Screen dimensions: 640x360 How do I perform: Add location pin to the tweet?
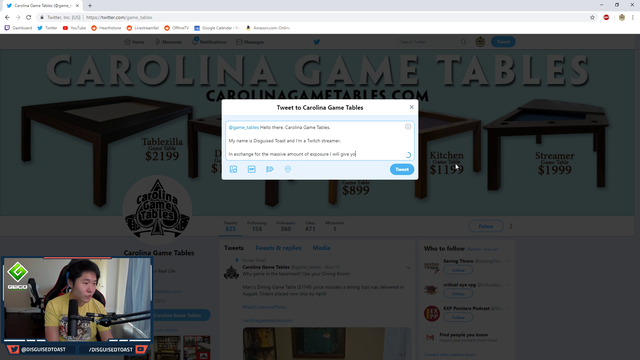point(288,169)
